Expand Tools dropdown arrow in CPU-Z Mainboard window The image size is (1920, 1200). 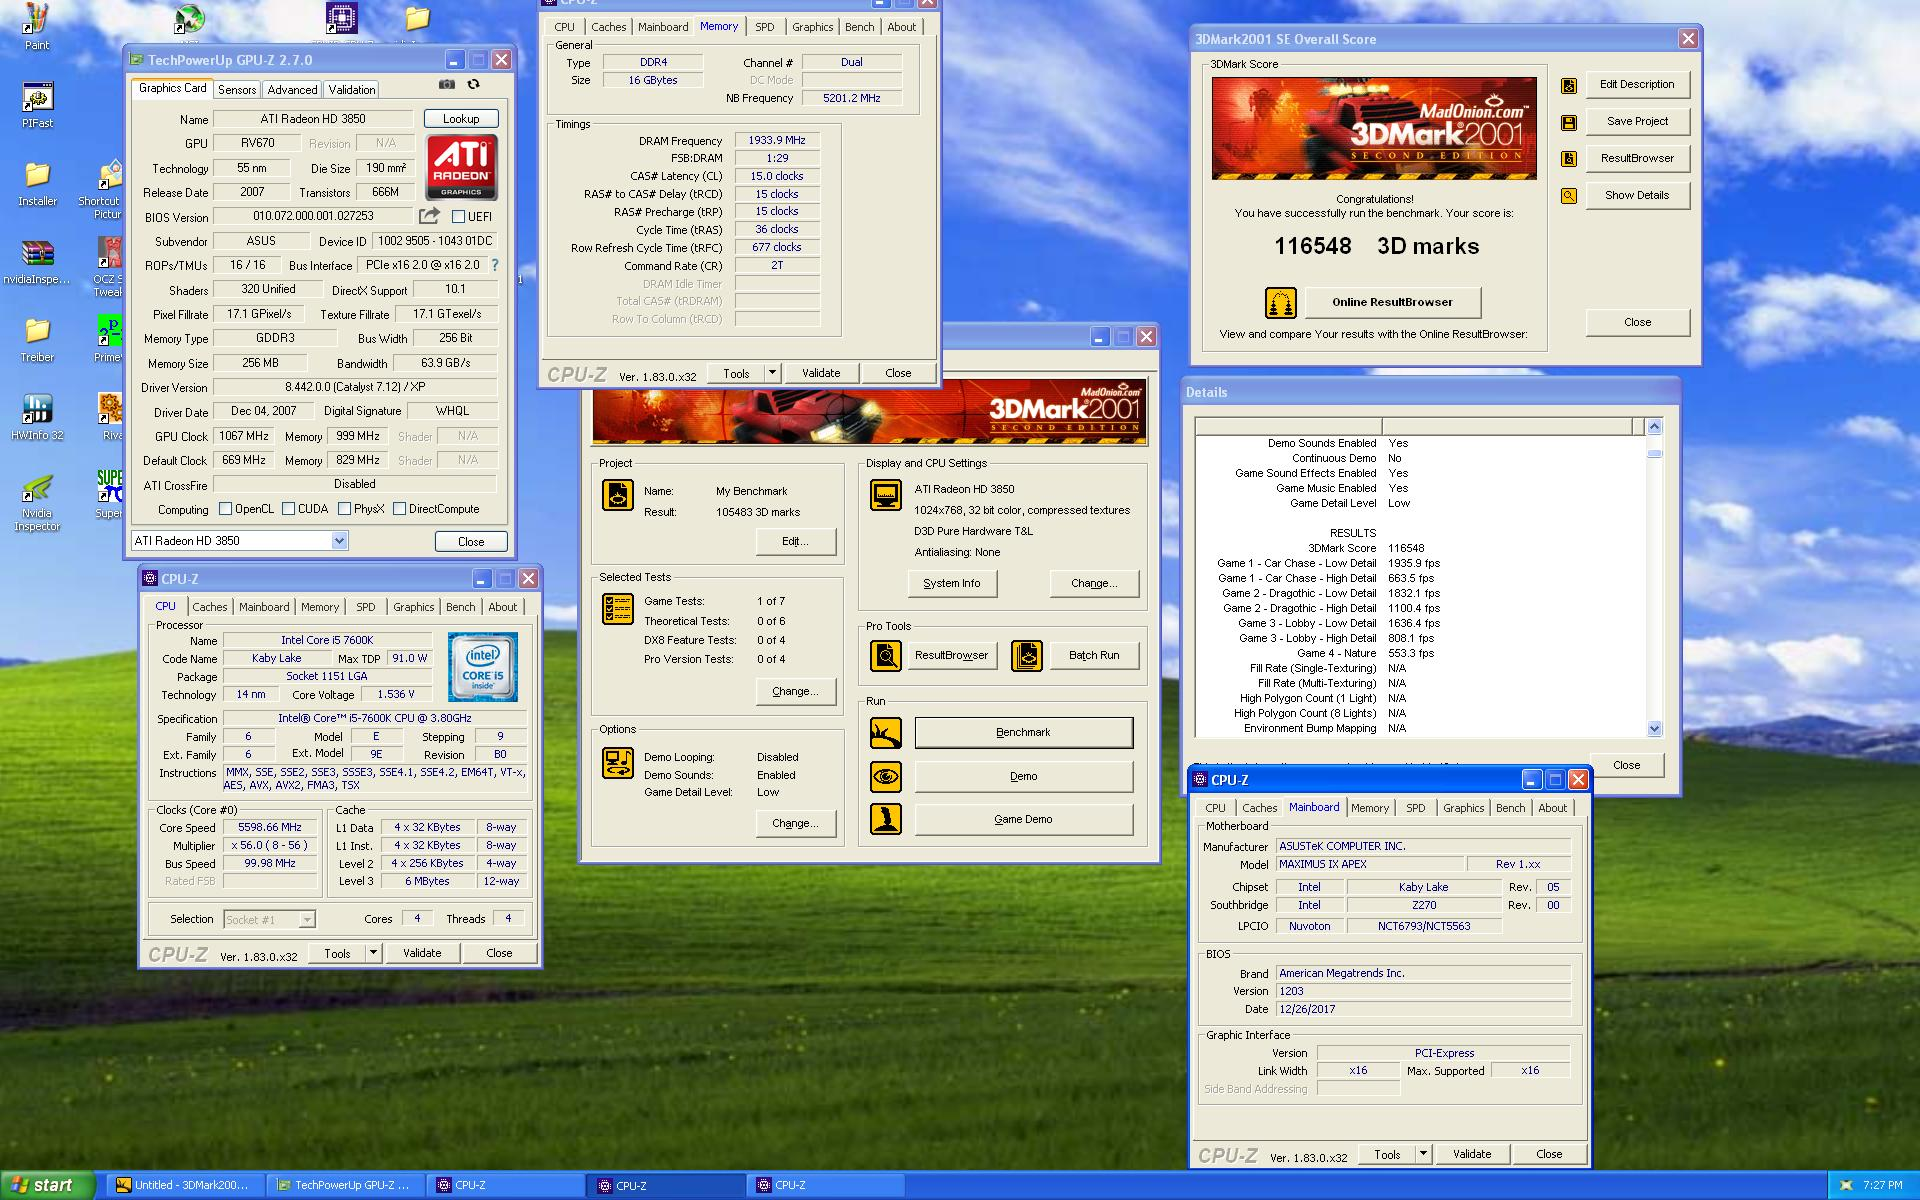pos(1423,1154)
